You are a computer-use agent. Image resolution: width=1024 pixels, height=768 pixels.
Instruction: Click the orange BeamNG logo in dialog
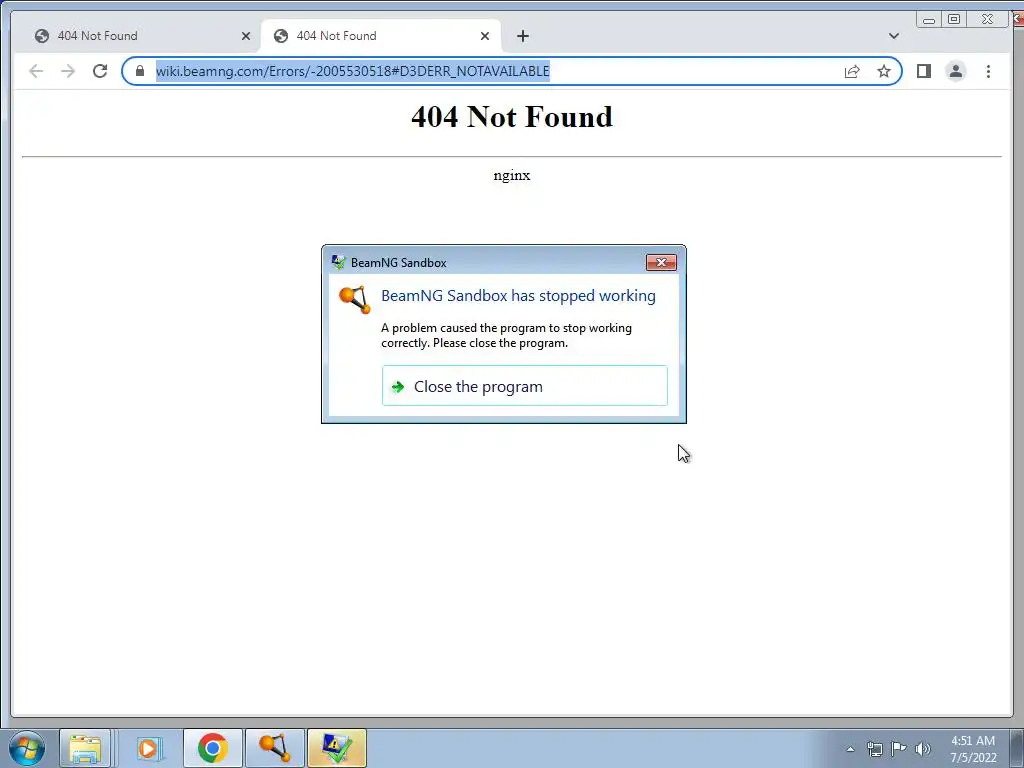(x=355, y=299)
